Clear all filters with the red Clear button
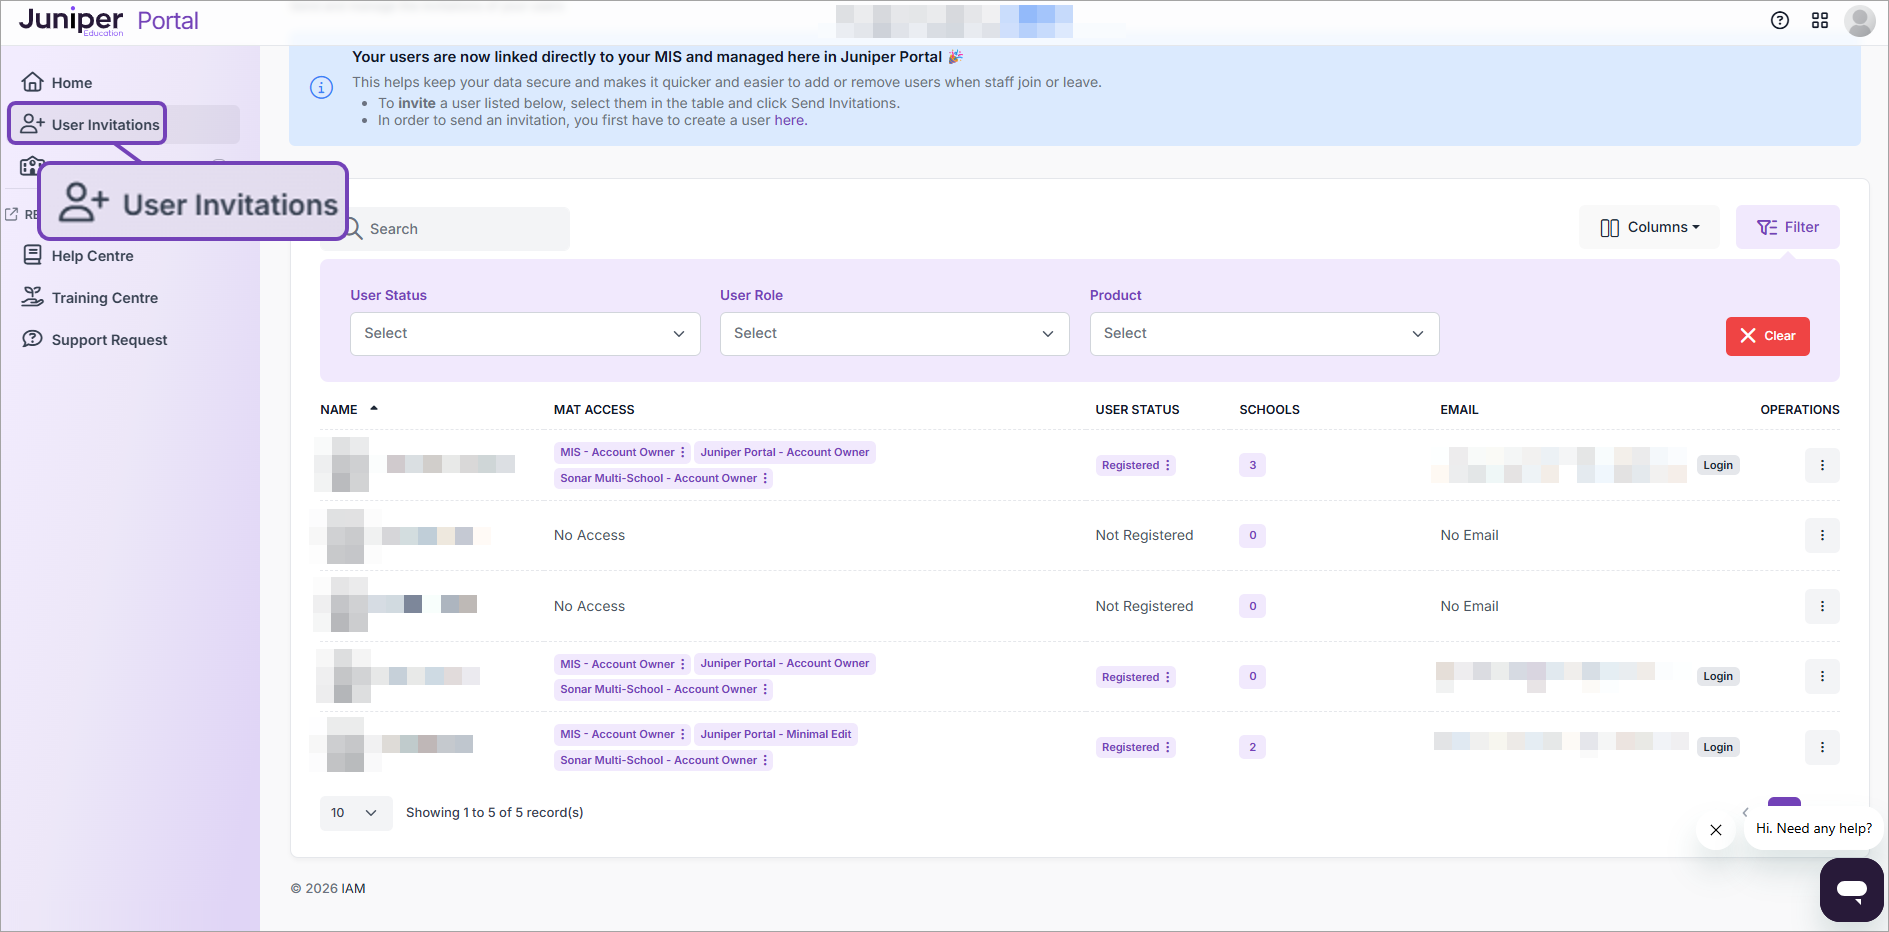 point(1768,336)
